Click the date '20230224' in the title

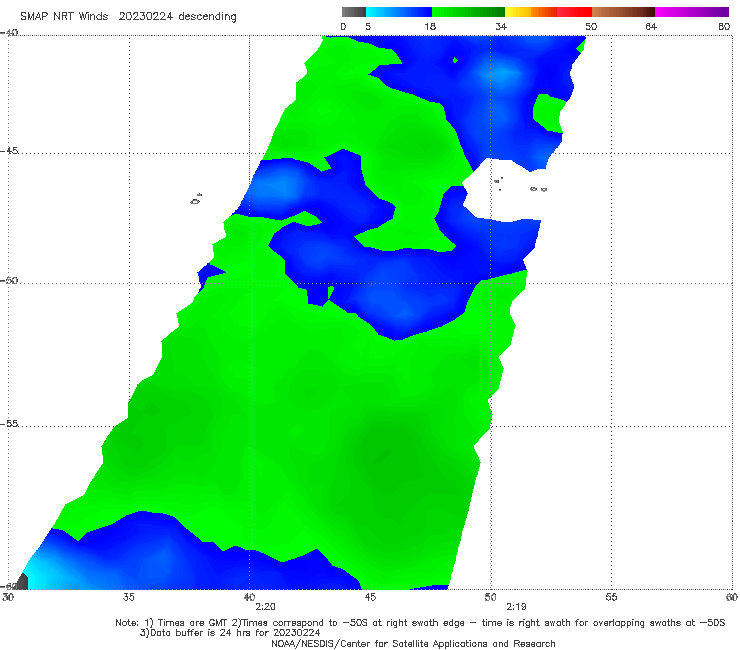coord(146,17)
